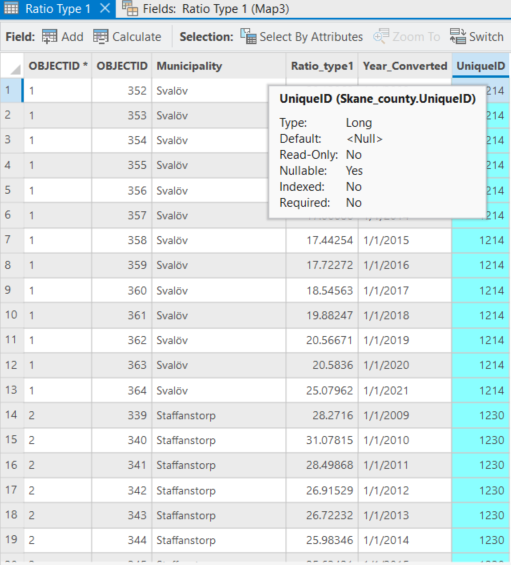Viewport: 511px width, 565px height.
Task: Select row 7 by its row header
Action: [12, 240]
